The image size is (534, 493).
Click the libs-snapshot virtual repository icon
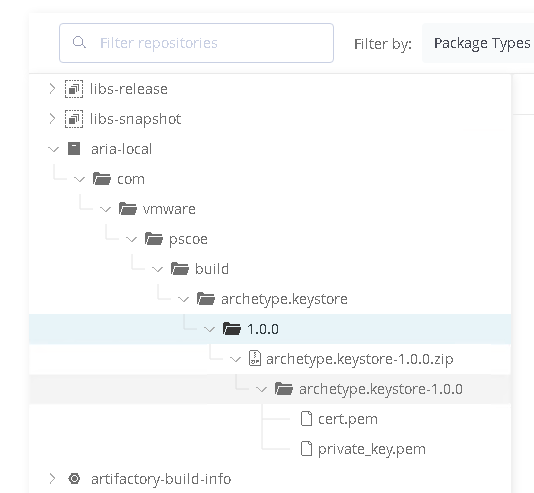pyautogui.click(x=74, y=119)
